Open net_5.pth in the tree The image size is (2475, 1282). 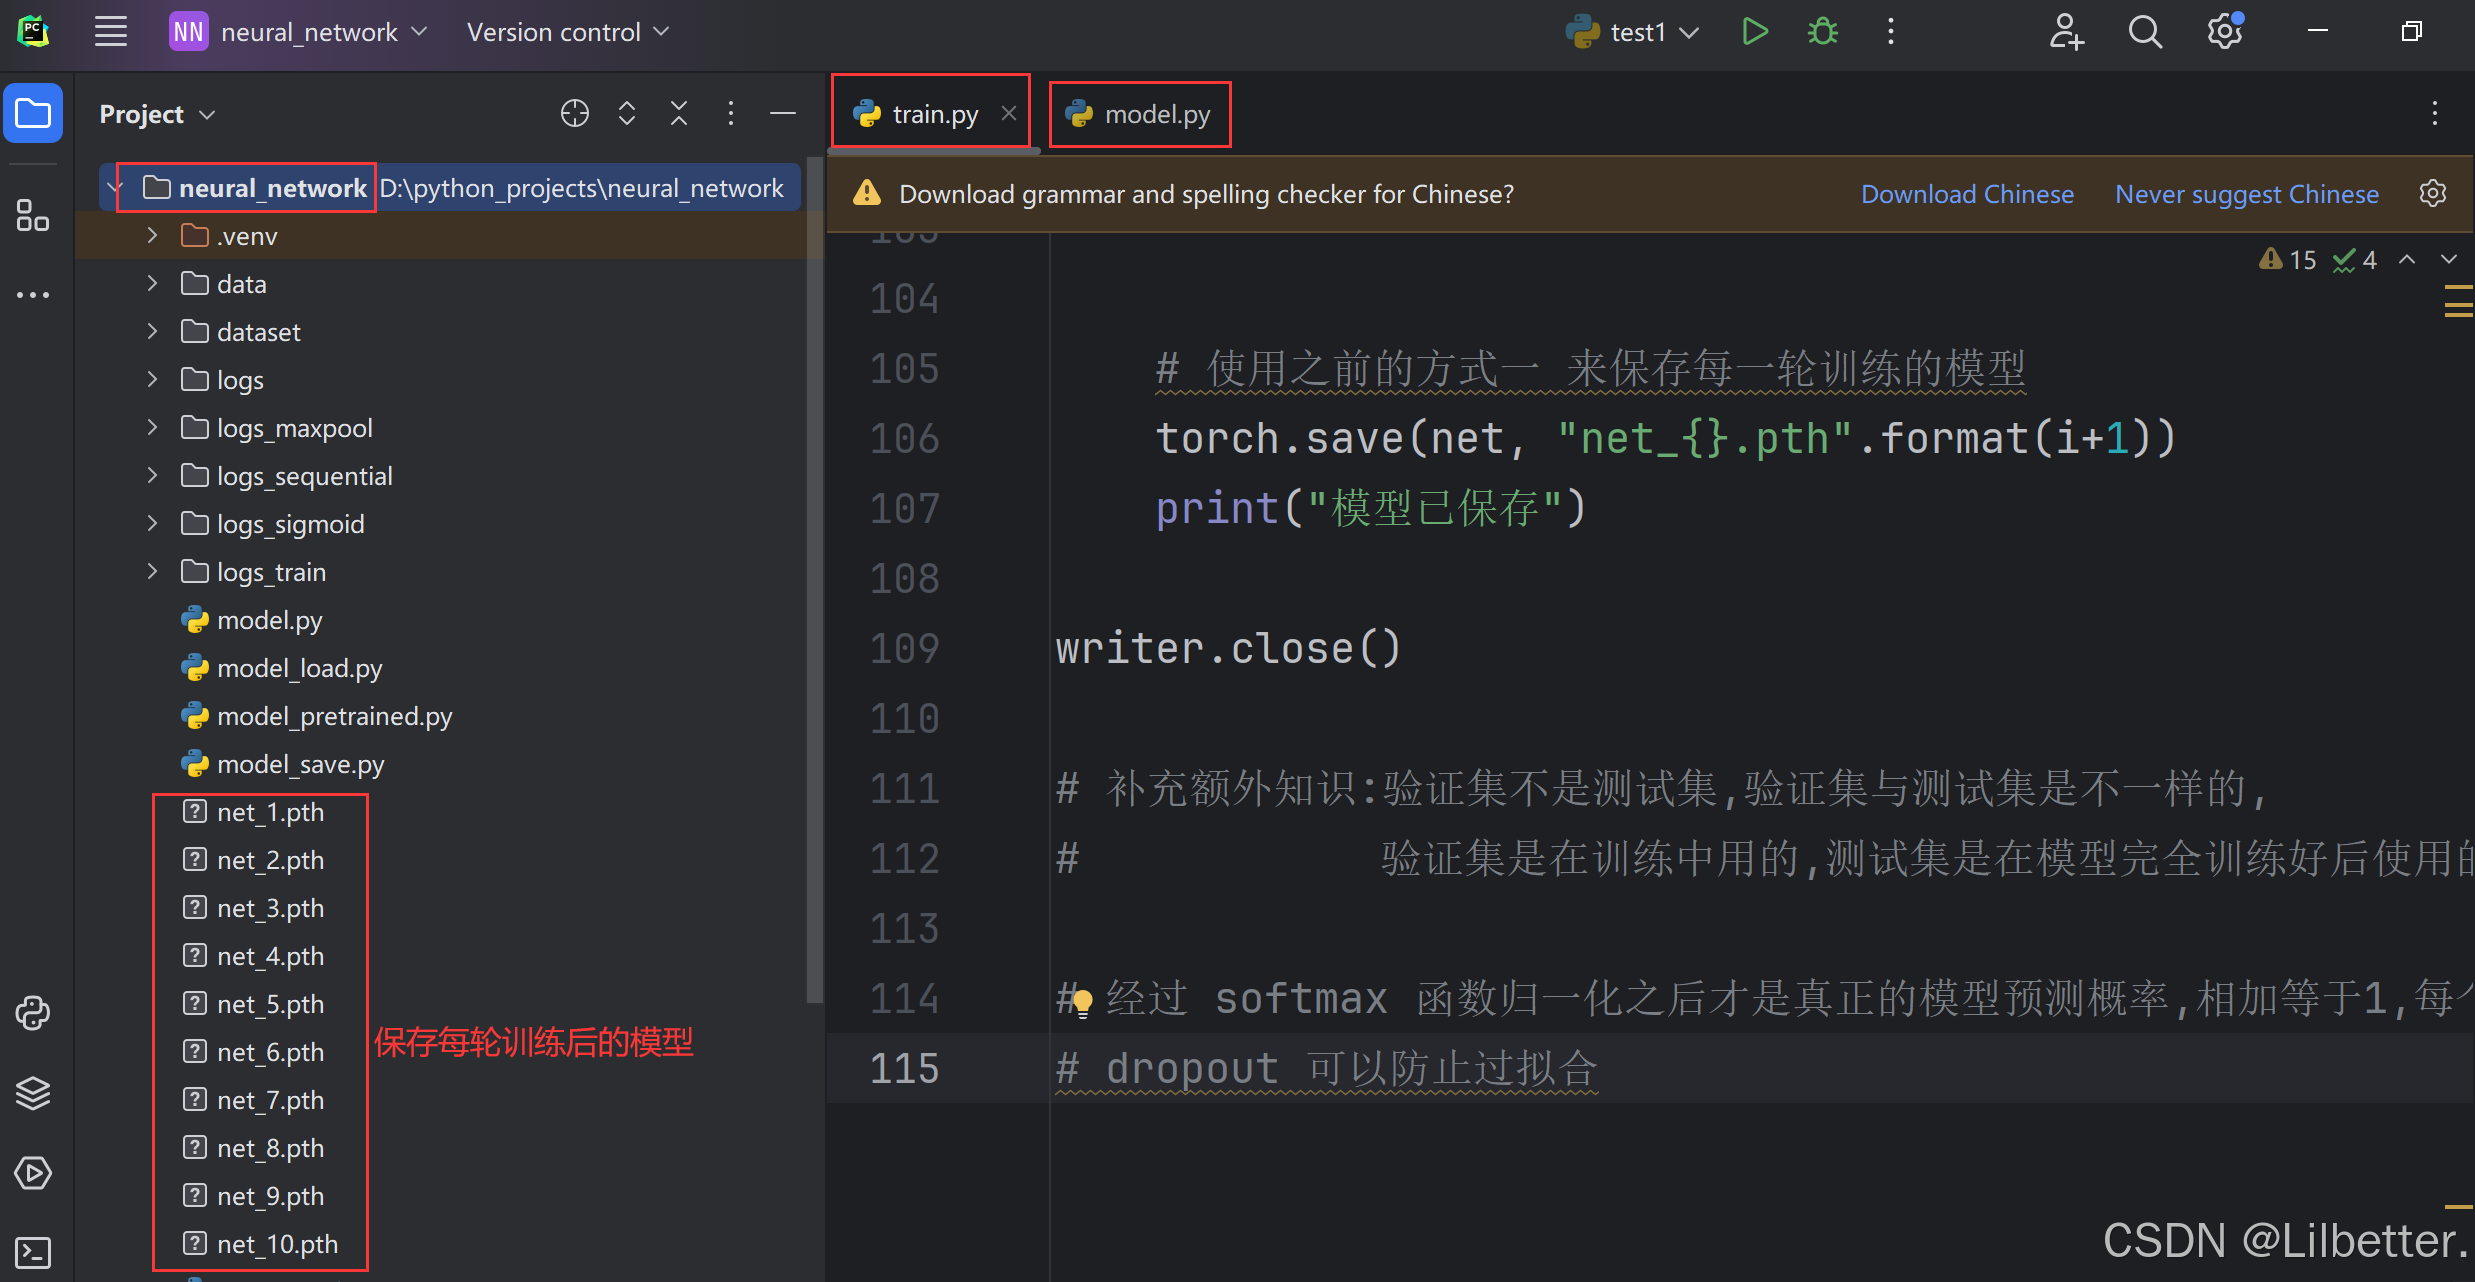click(x=270, y=1004)
